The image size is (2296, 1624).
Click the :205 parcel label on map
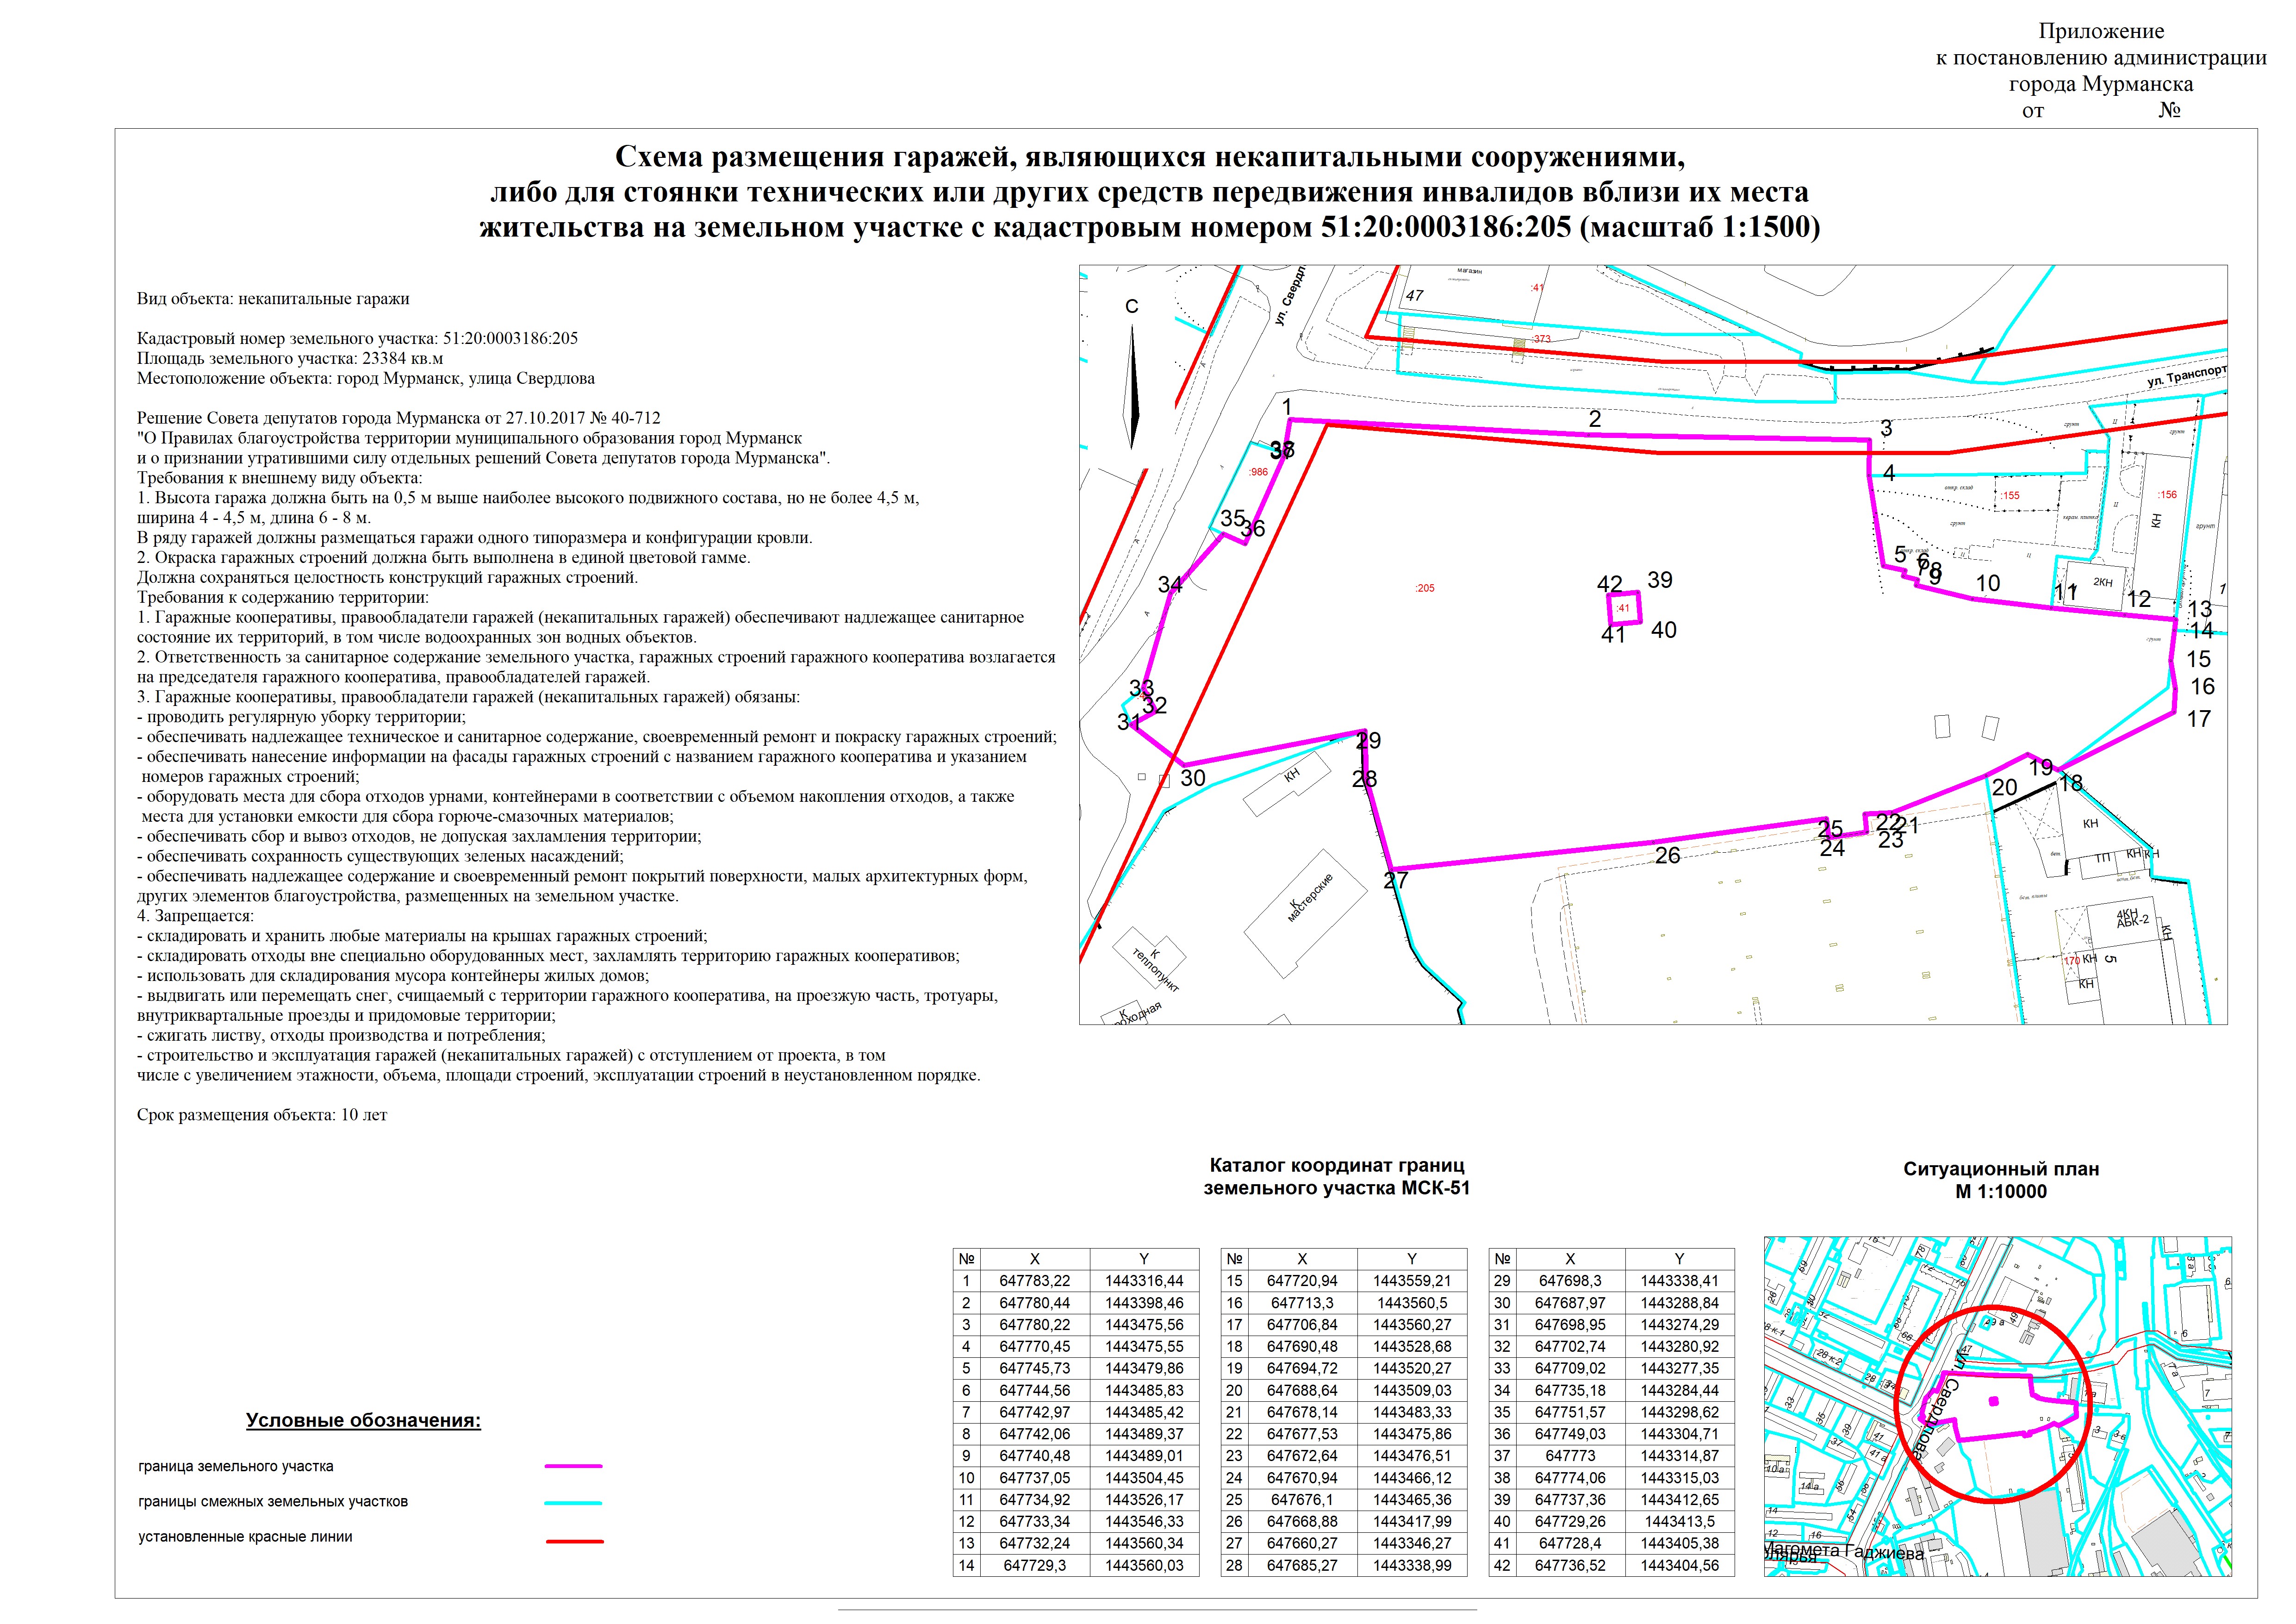click(x=1425, y=588)
